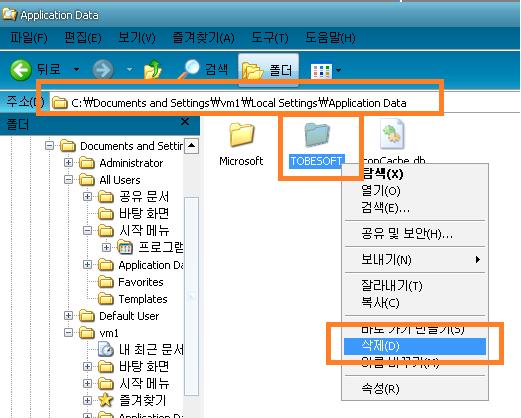
Task: Click the address bar path field
Action: click(244, 103)
